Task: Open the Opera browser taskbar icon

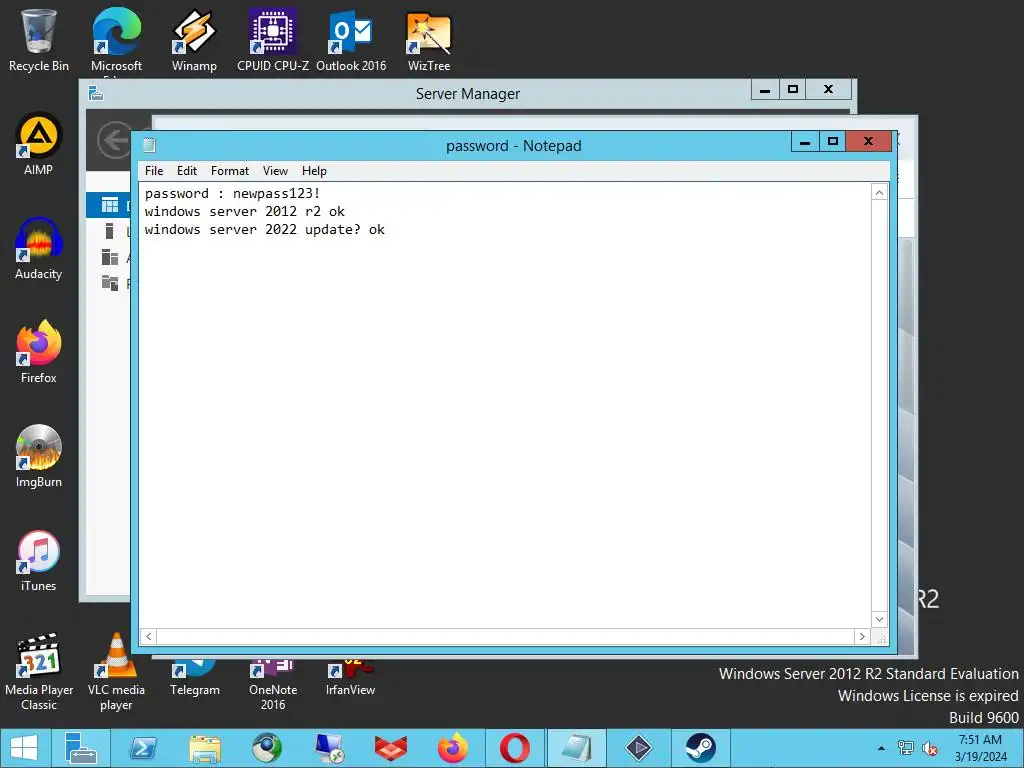Action: [515, 748]
